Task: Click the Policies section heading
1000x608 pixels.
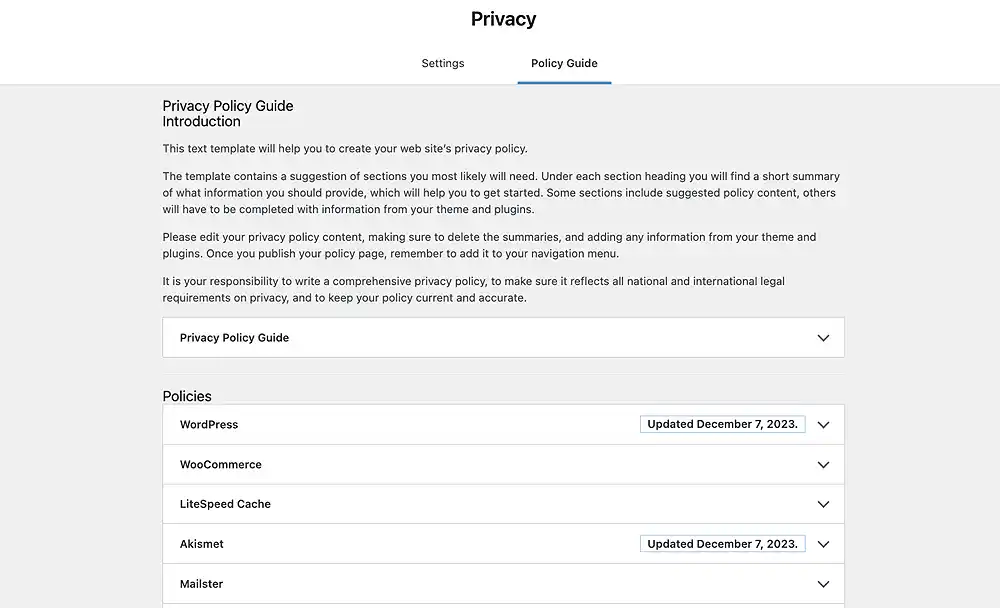Action: click(187, 396)
